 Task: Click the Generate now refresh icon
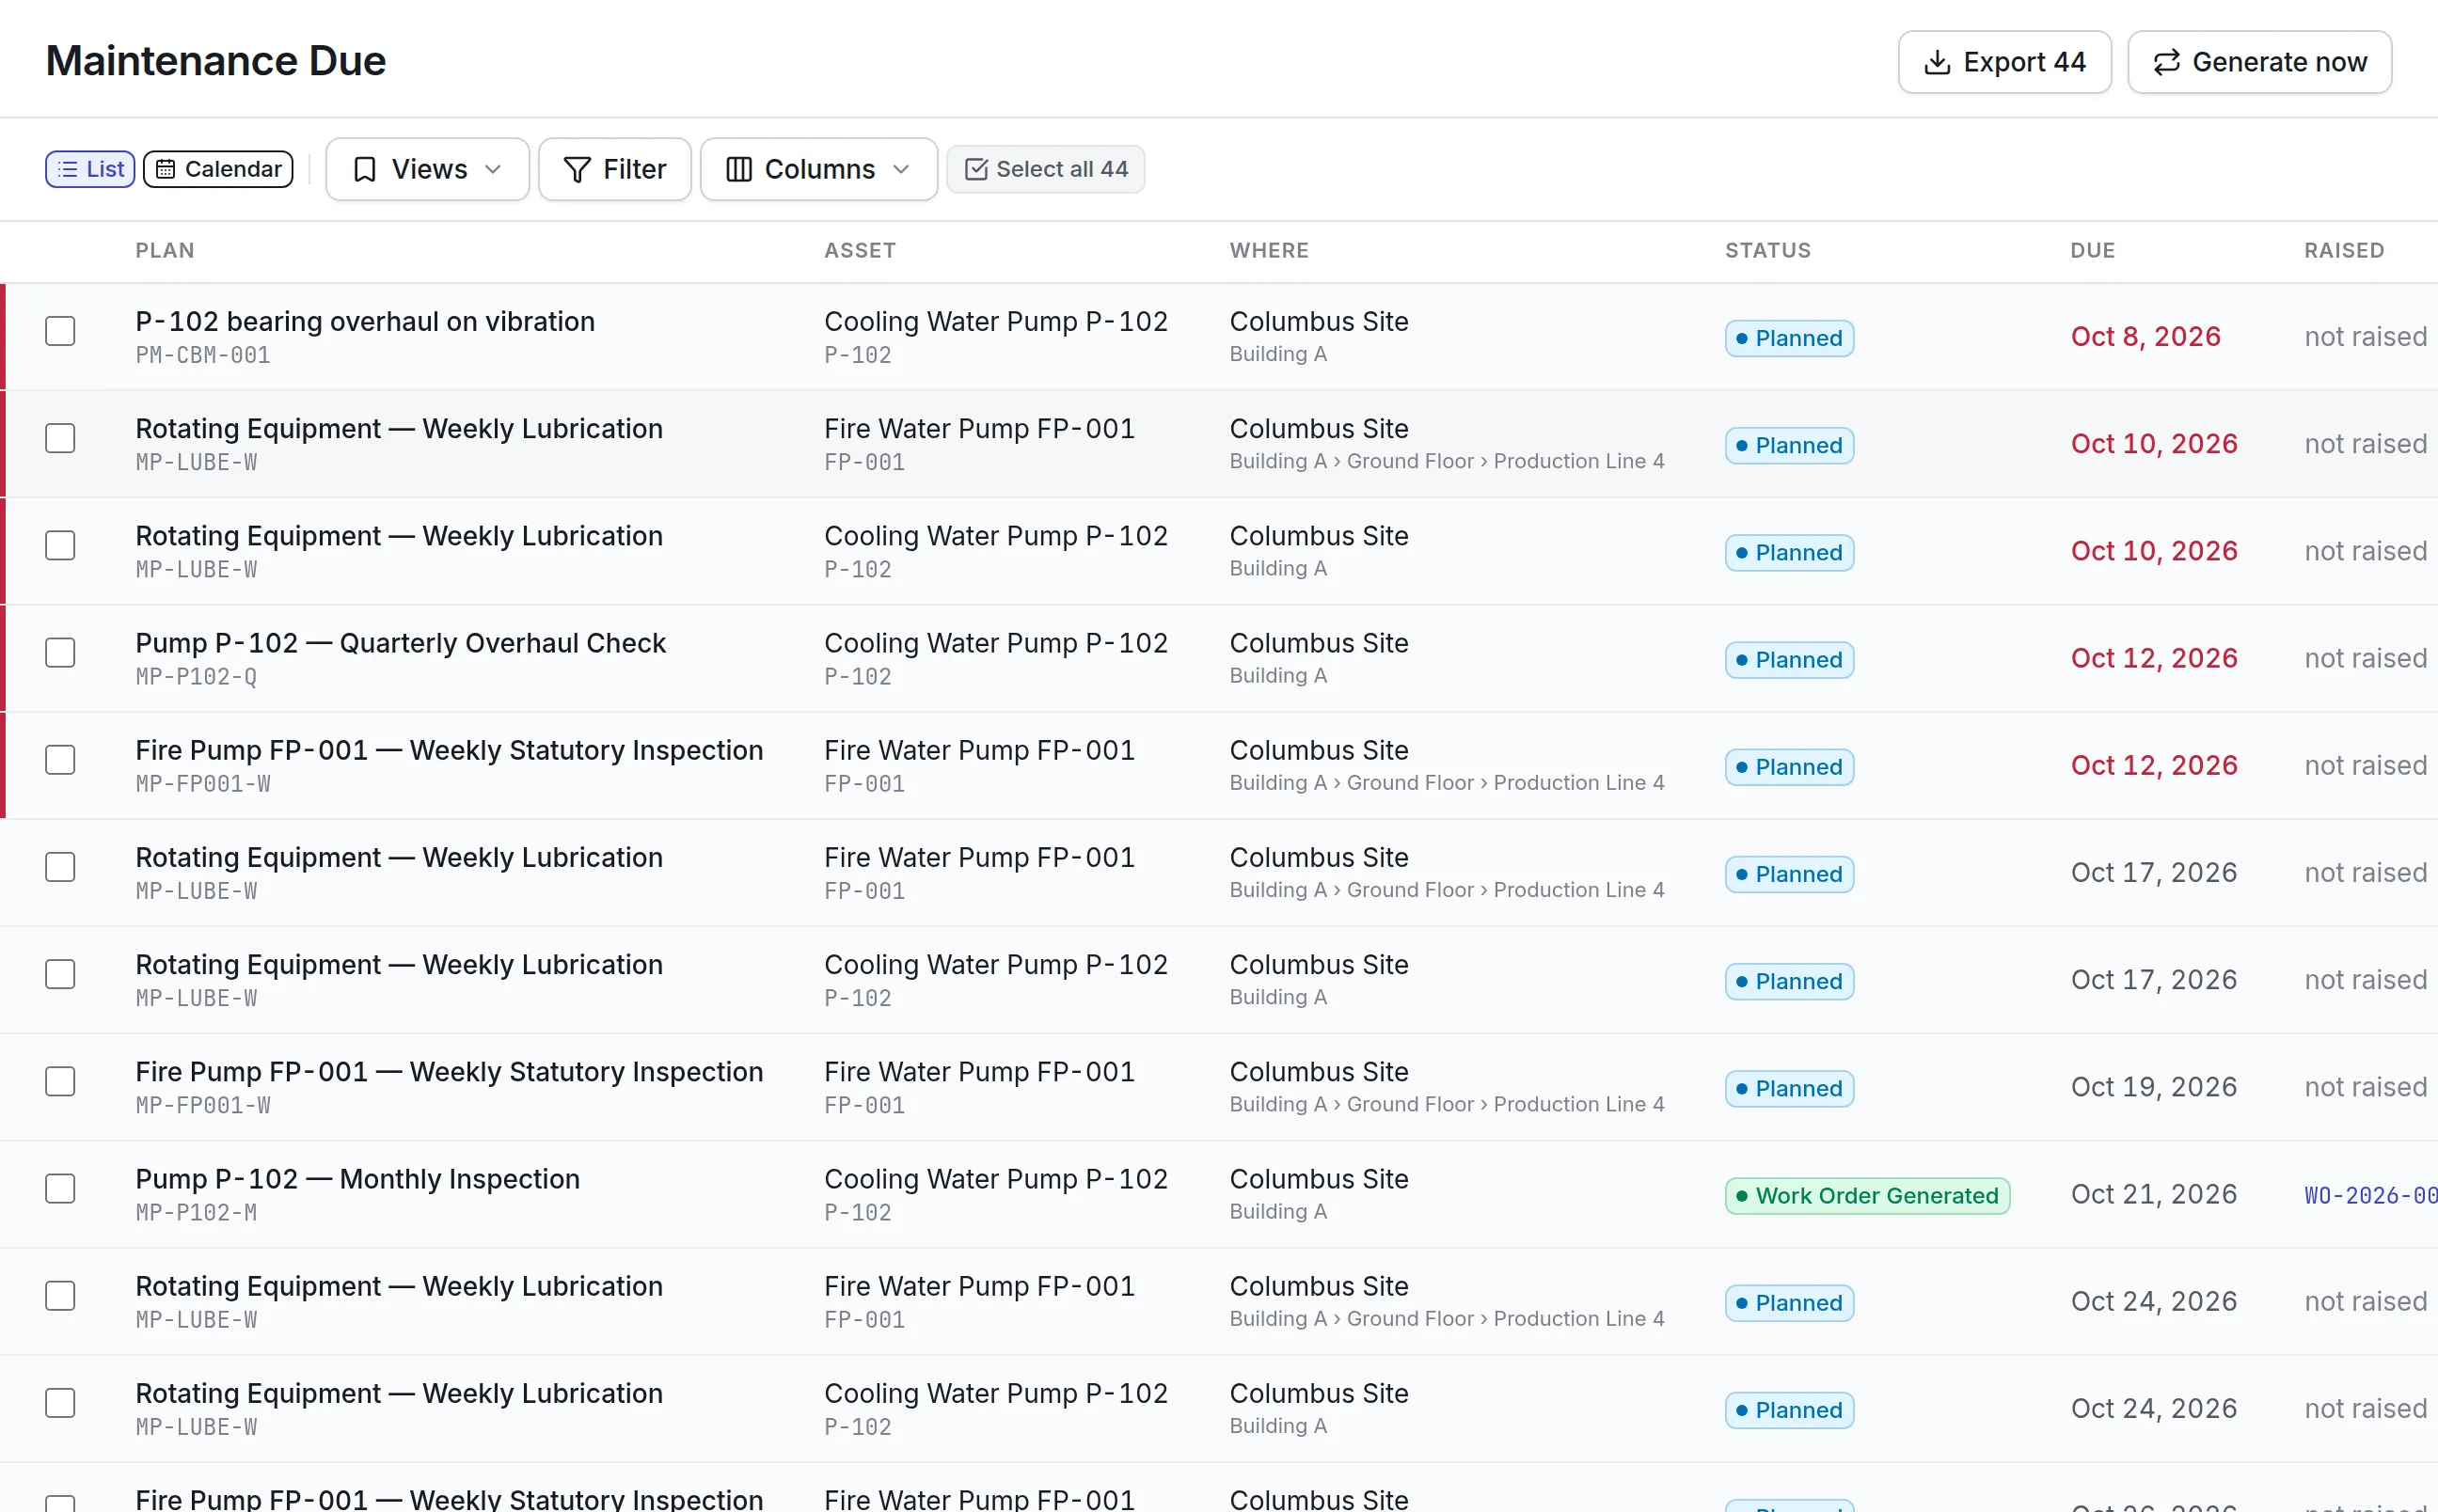[x=2166, y=62]
